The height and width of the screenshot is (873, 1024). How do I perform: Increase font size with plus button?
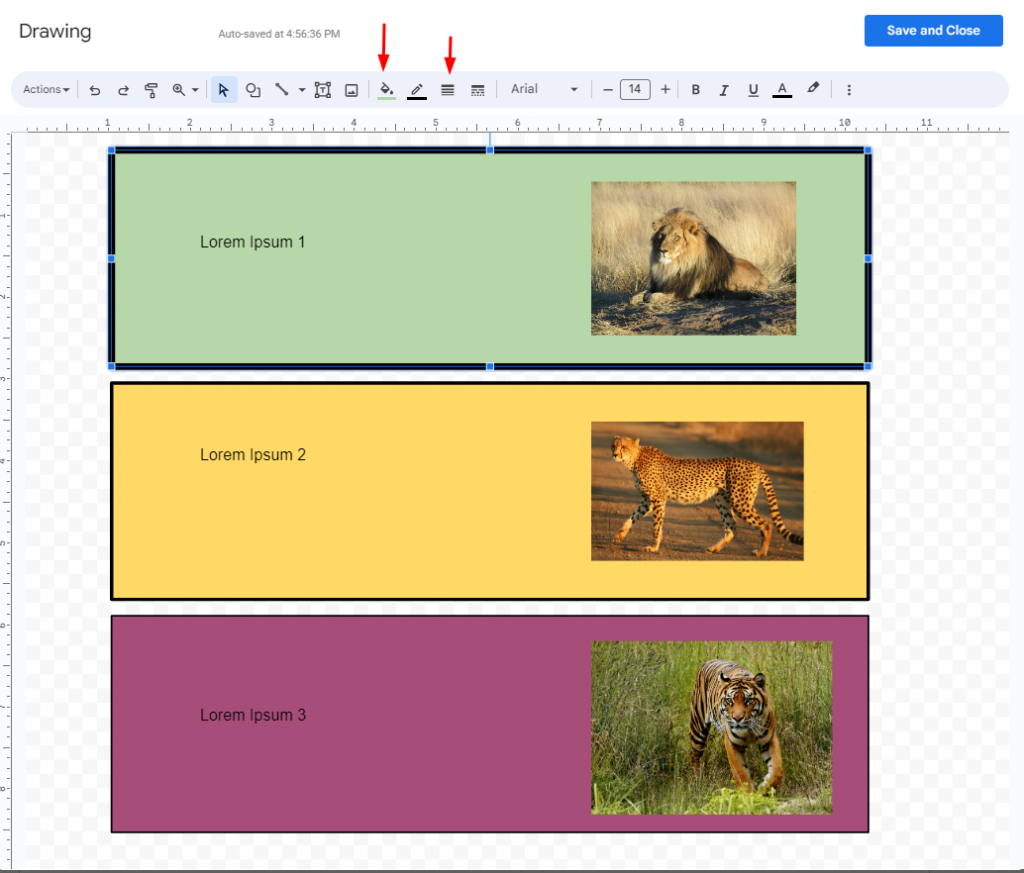pyautogui.click(x=665, y=89)
